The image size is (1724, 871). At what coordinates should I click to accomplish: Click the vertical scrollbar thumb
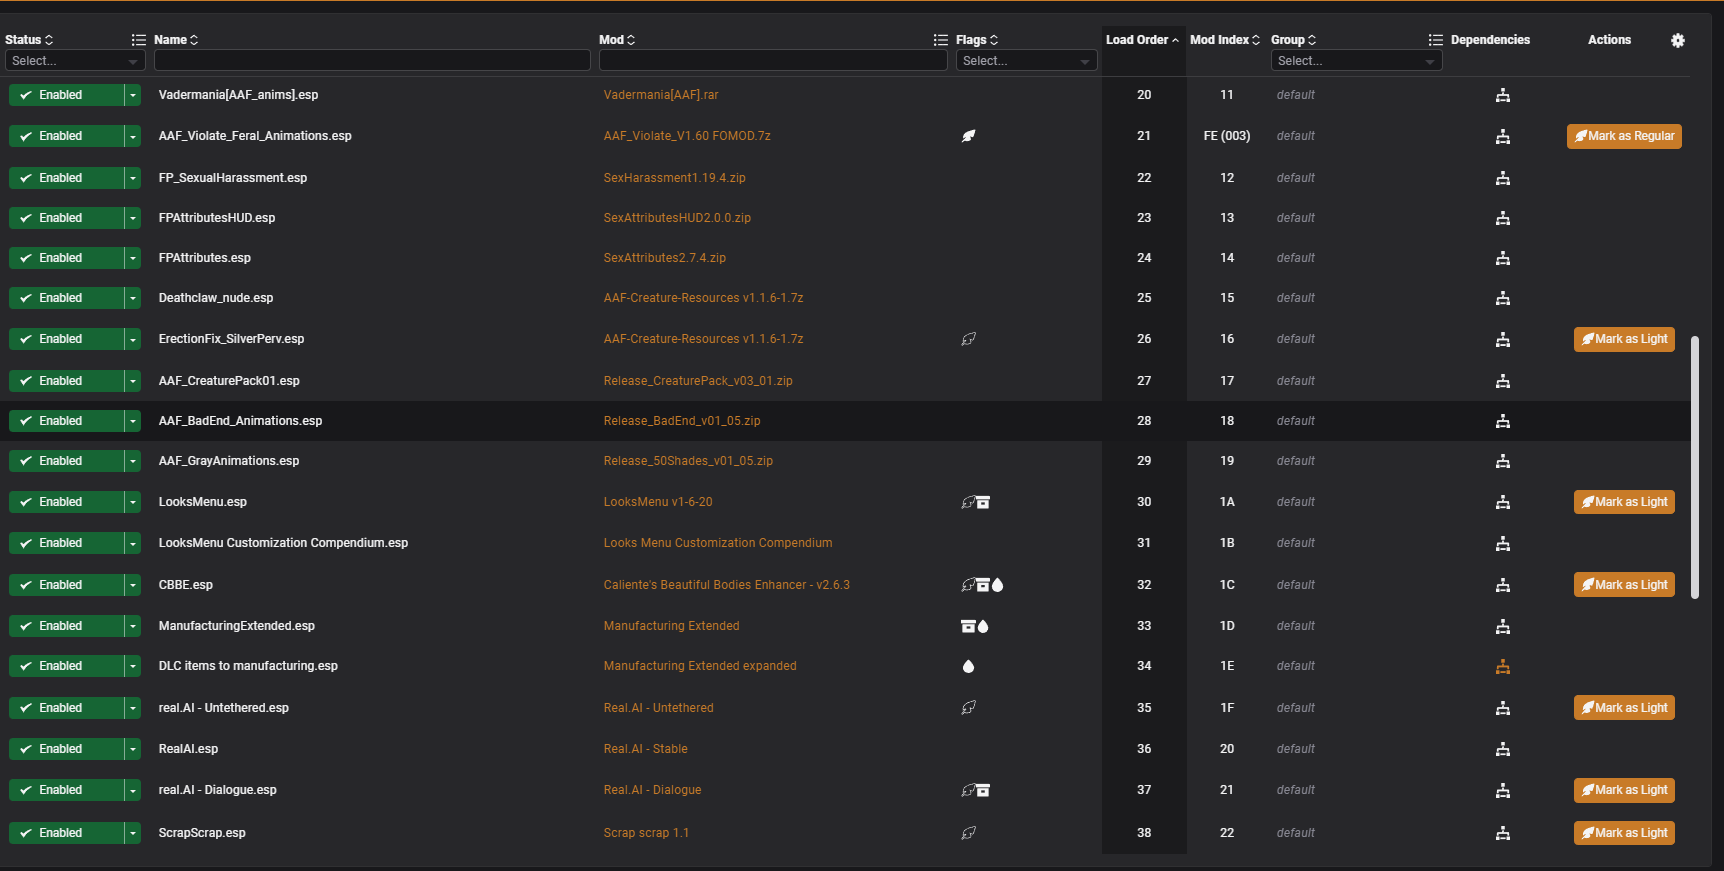pos(1694,467)
